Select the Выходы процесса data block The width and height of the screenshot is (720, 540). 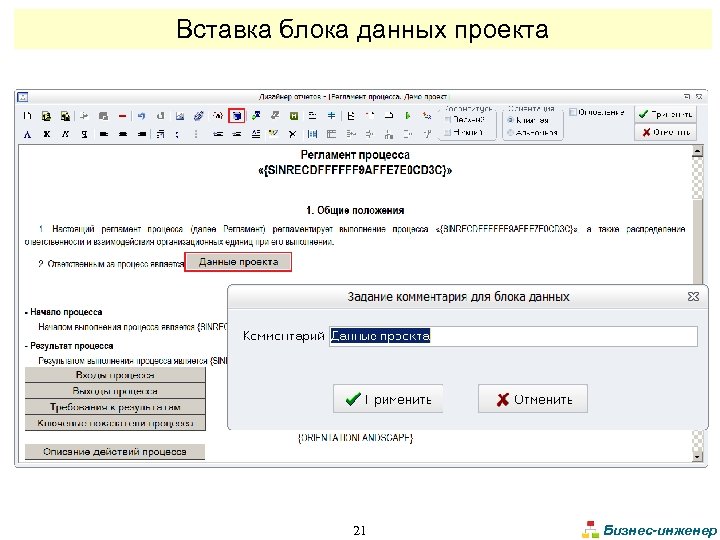(x=115, y=391)
